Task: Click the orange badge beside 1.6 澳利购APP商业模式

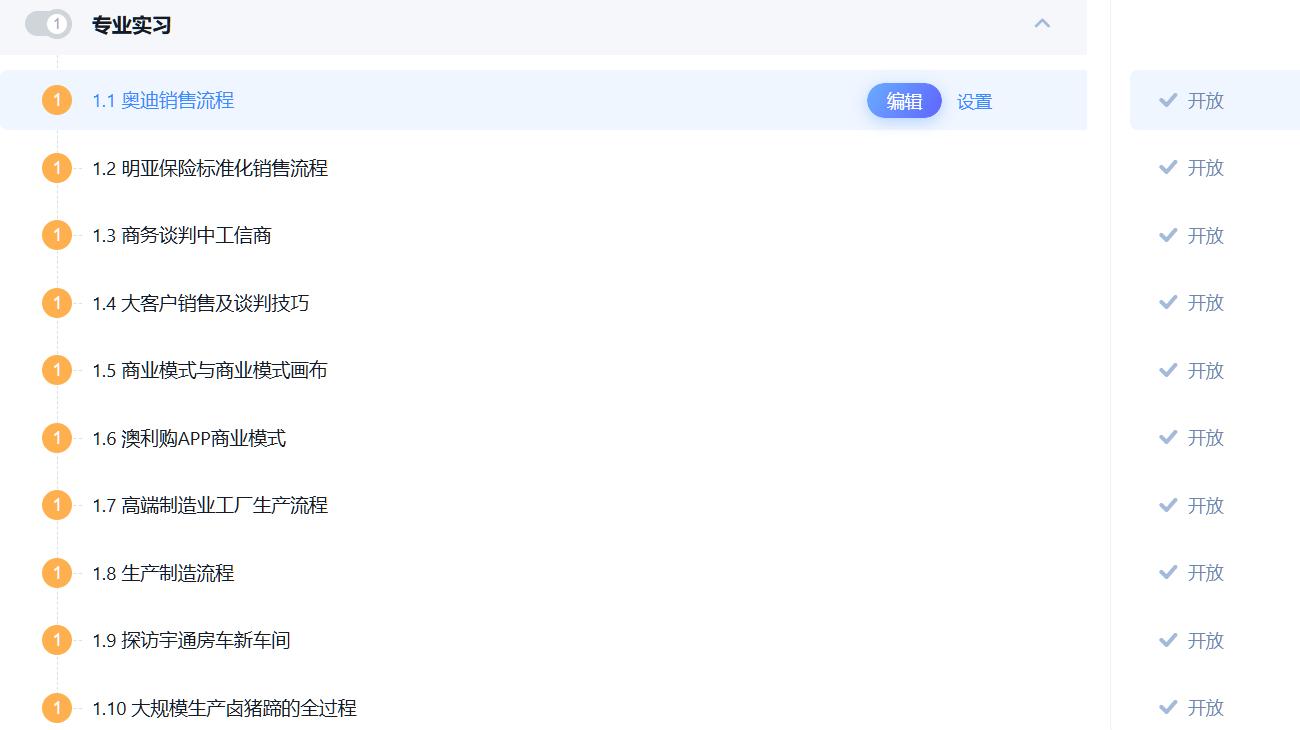Action: 57,438
